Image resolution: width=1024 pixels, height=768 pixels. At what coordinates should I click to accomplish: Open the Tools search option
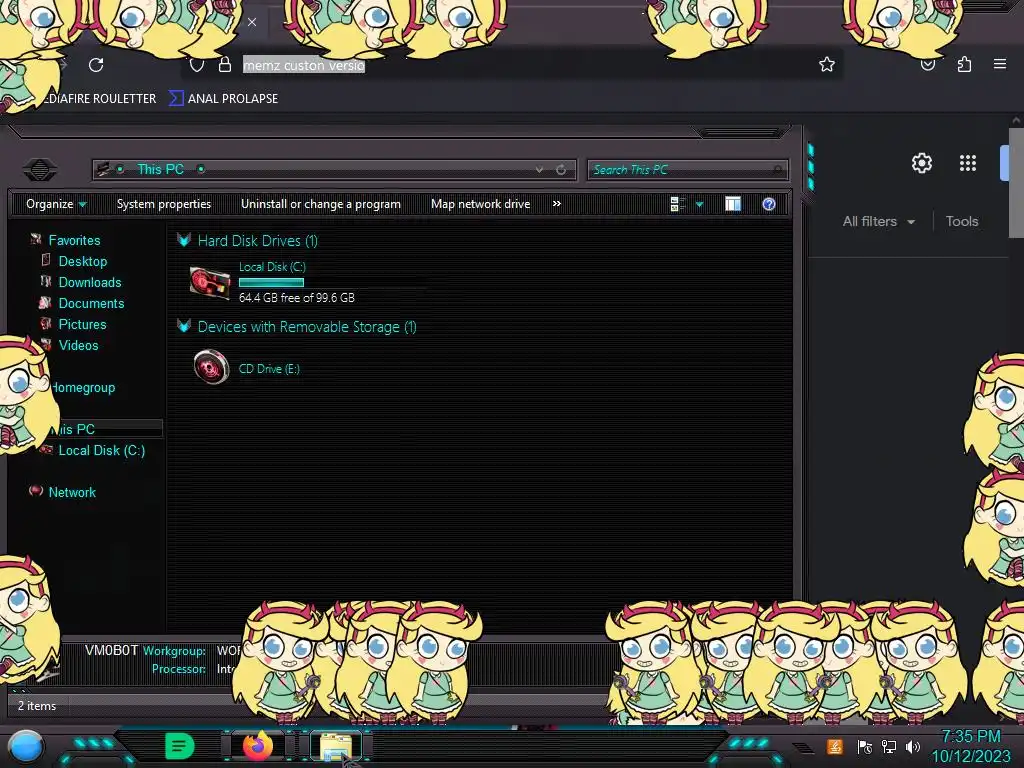coord(962,221)
